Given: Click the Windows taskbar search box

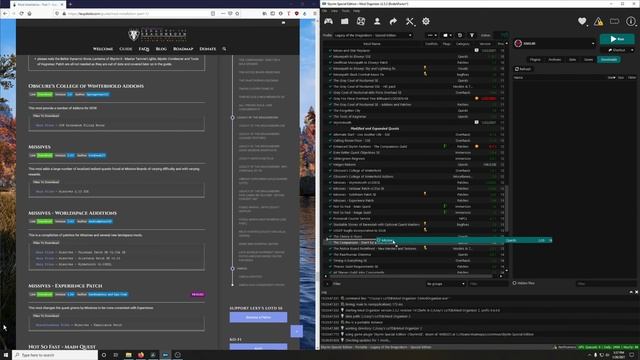Looking at the screenshot, I should [x=56, y=355].
